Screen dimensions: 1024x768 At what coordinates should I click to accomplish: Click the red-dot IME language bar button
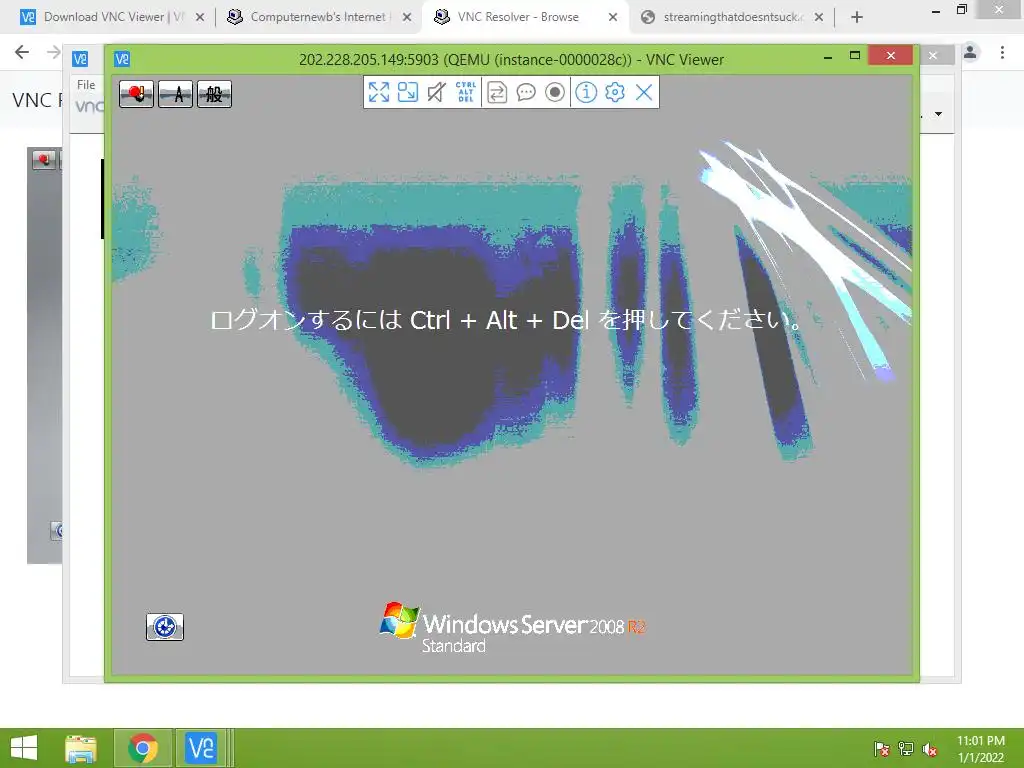[x=136, y=94]
